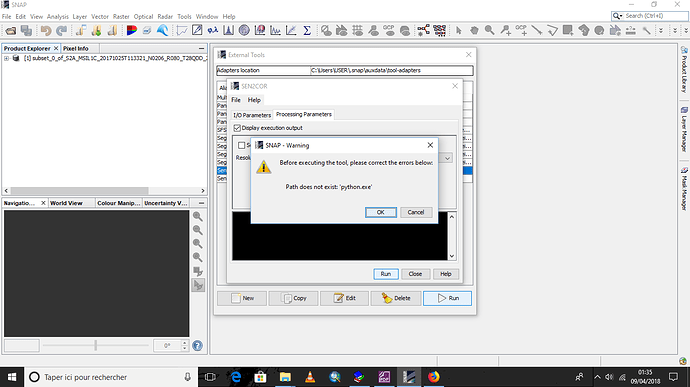This screenshot has height=387, width=690.
Task: Click Product Explorer horizontal scrollbar thumb
Action: 80,191
